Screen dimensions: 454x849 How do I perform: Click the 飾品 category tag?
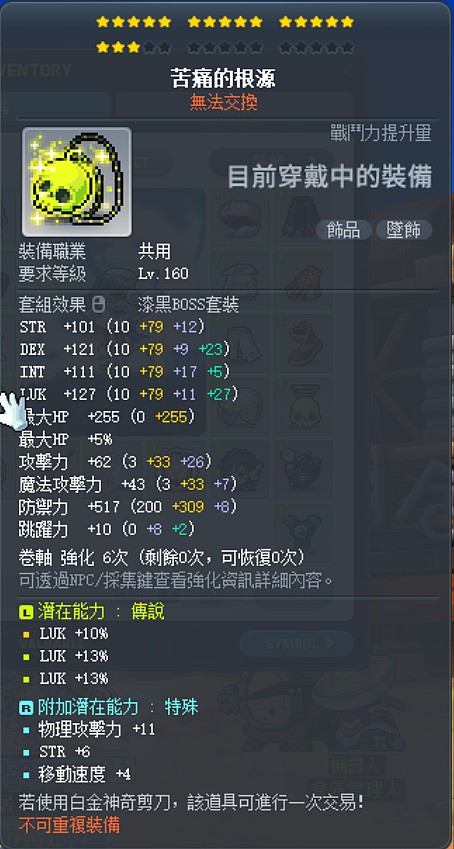(x=344, y=230)
